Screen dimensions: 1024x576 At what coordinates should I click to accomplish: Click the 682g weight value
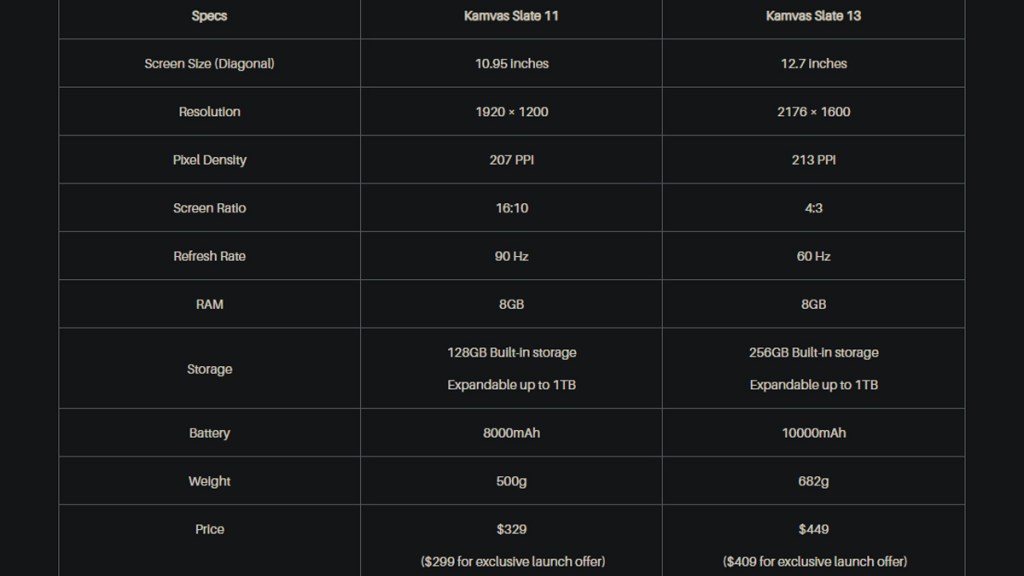(x=813, y=481)
